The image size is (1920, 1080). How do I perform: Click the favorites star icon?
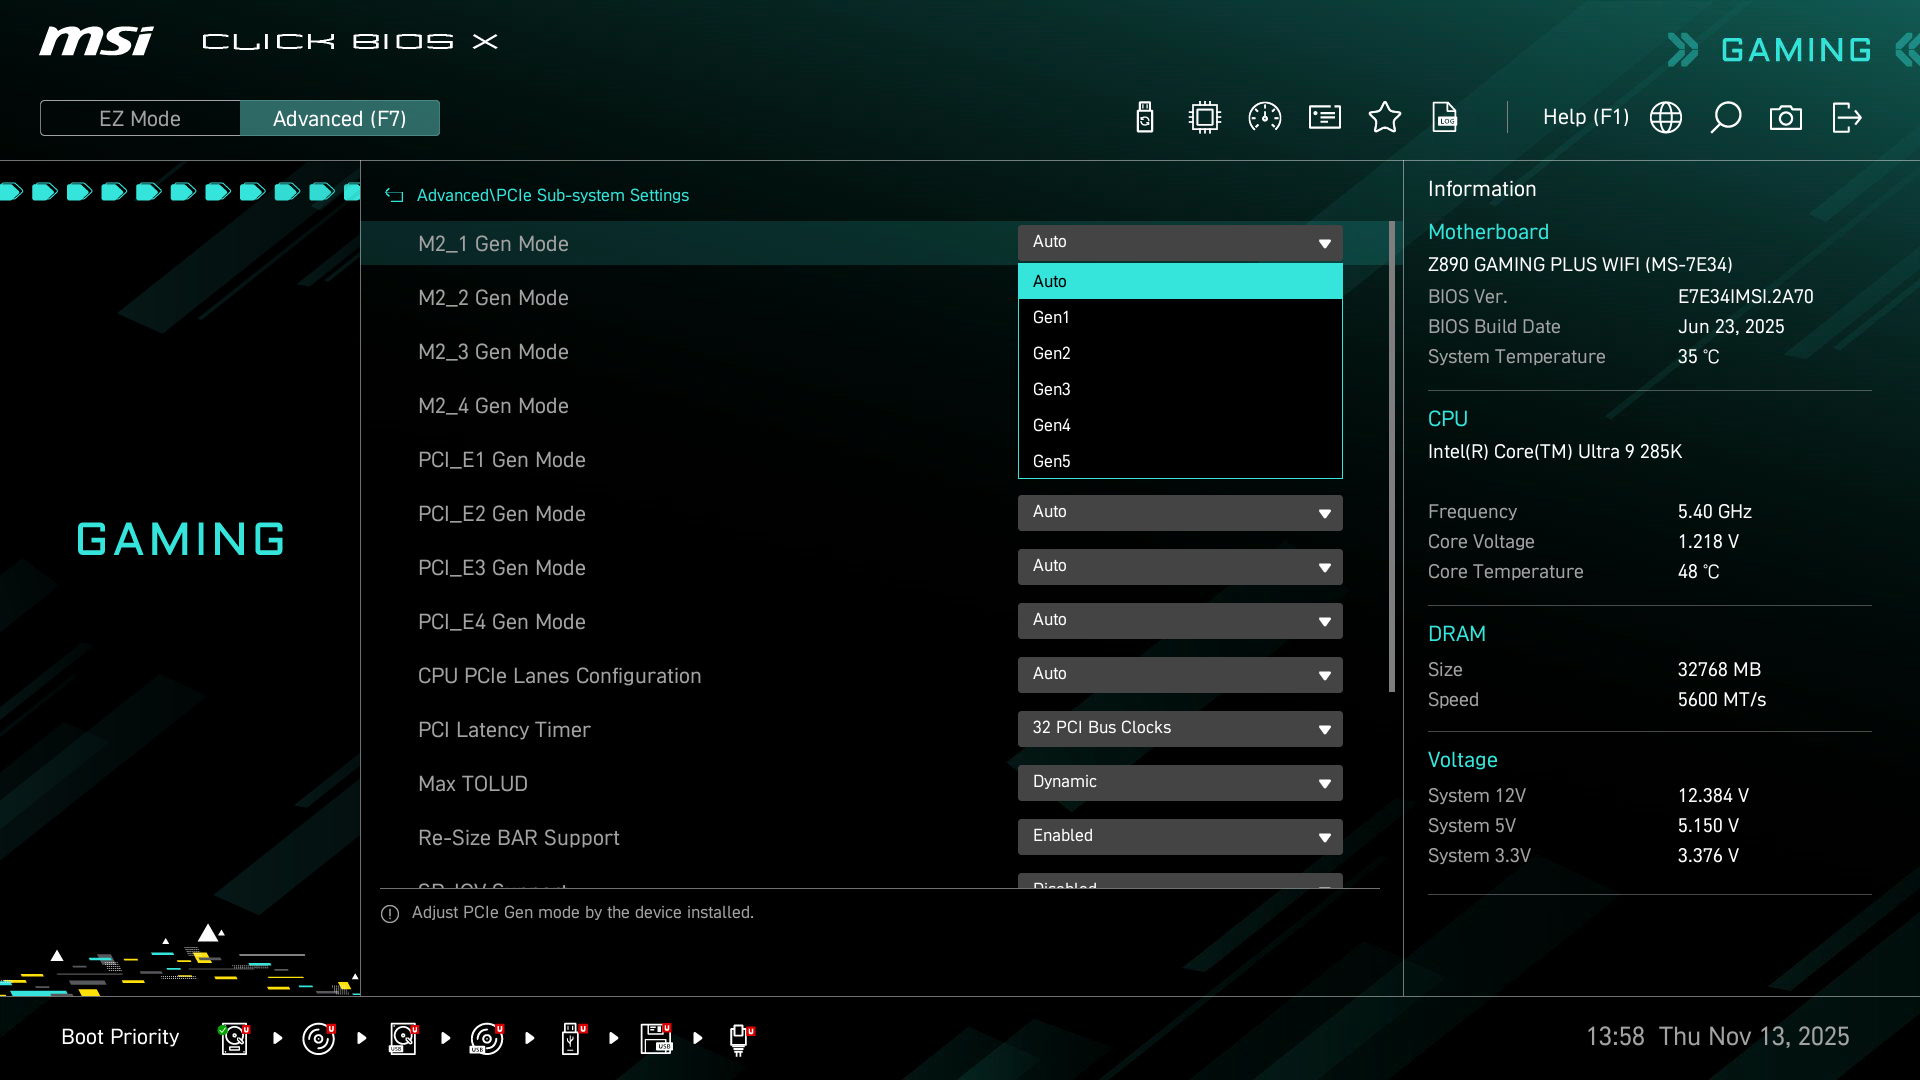point(1385,118)
